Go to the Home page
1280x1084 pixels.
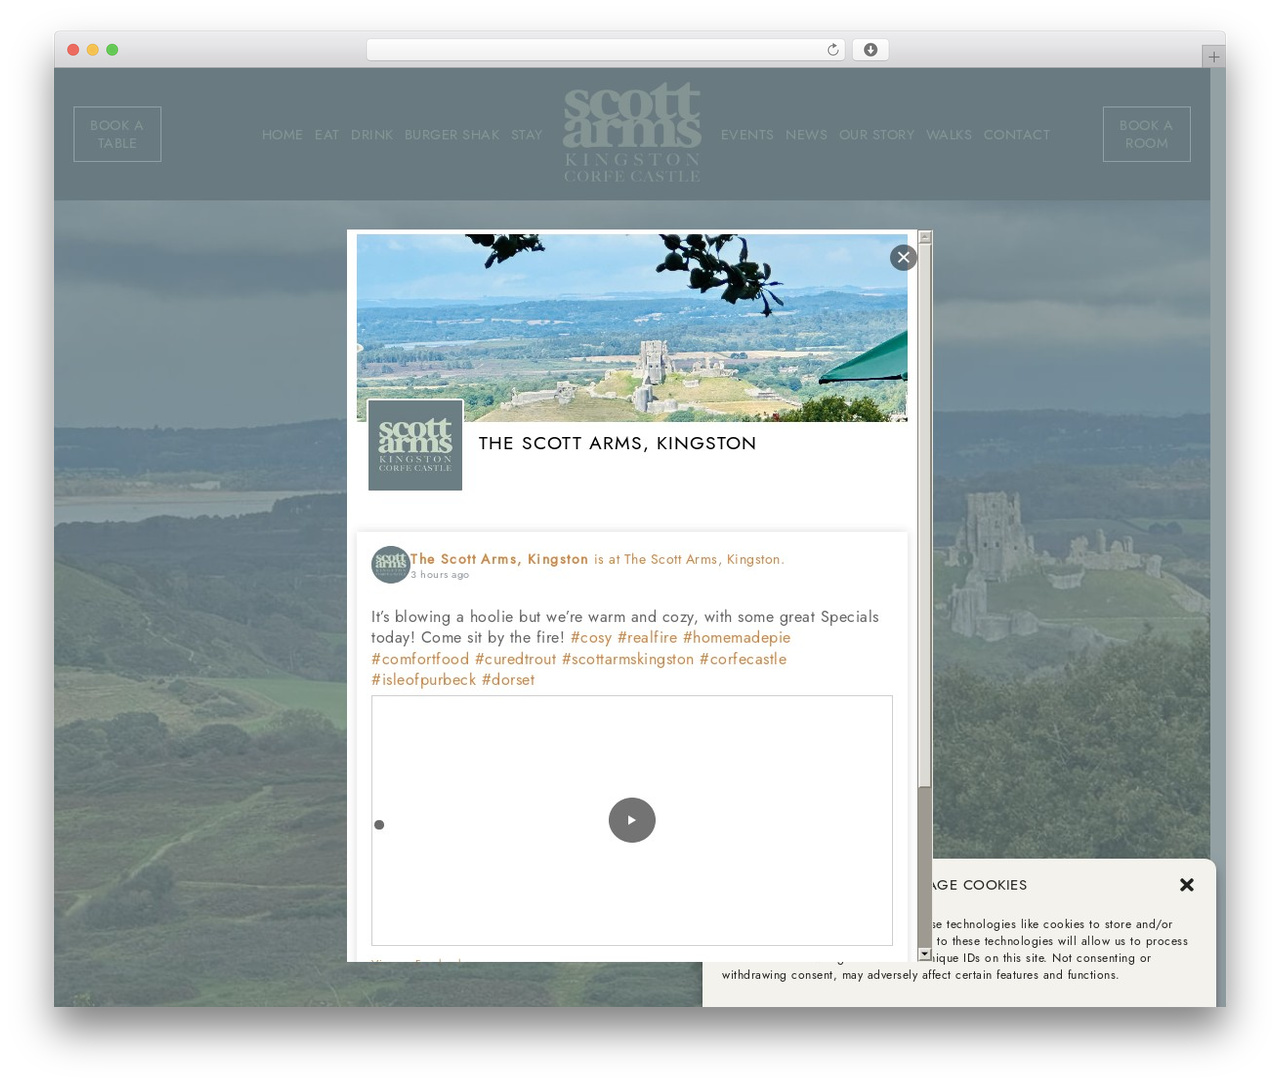click(x=282, y=135)
